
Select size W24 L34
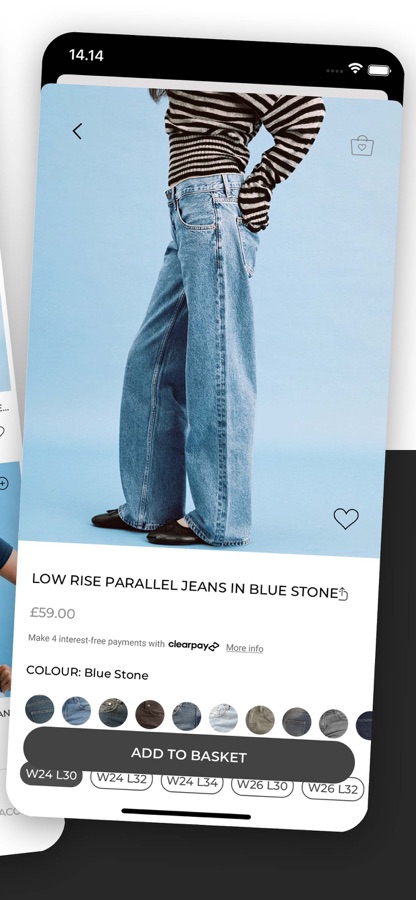[192, 782]
